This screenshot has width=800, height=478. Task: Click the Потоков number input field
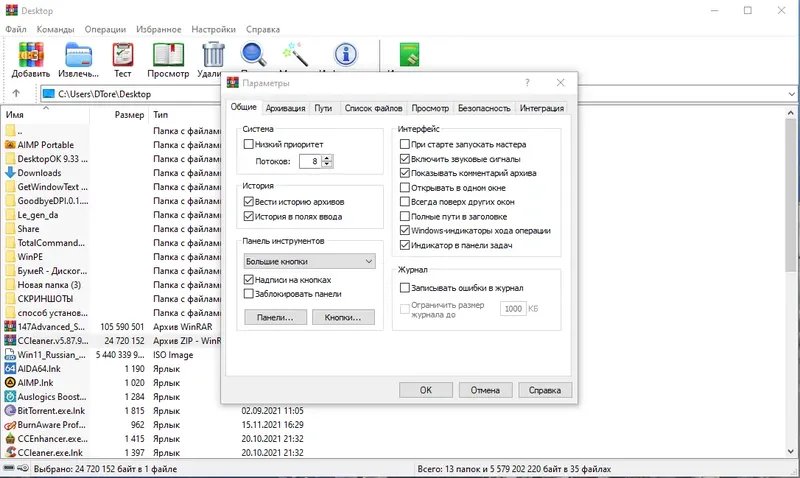coord(311,161)
